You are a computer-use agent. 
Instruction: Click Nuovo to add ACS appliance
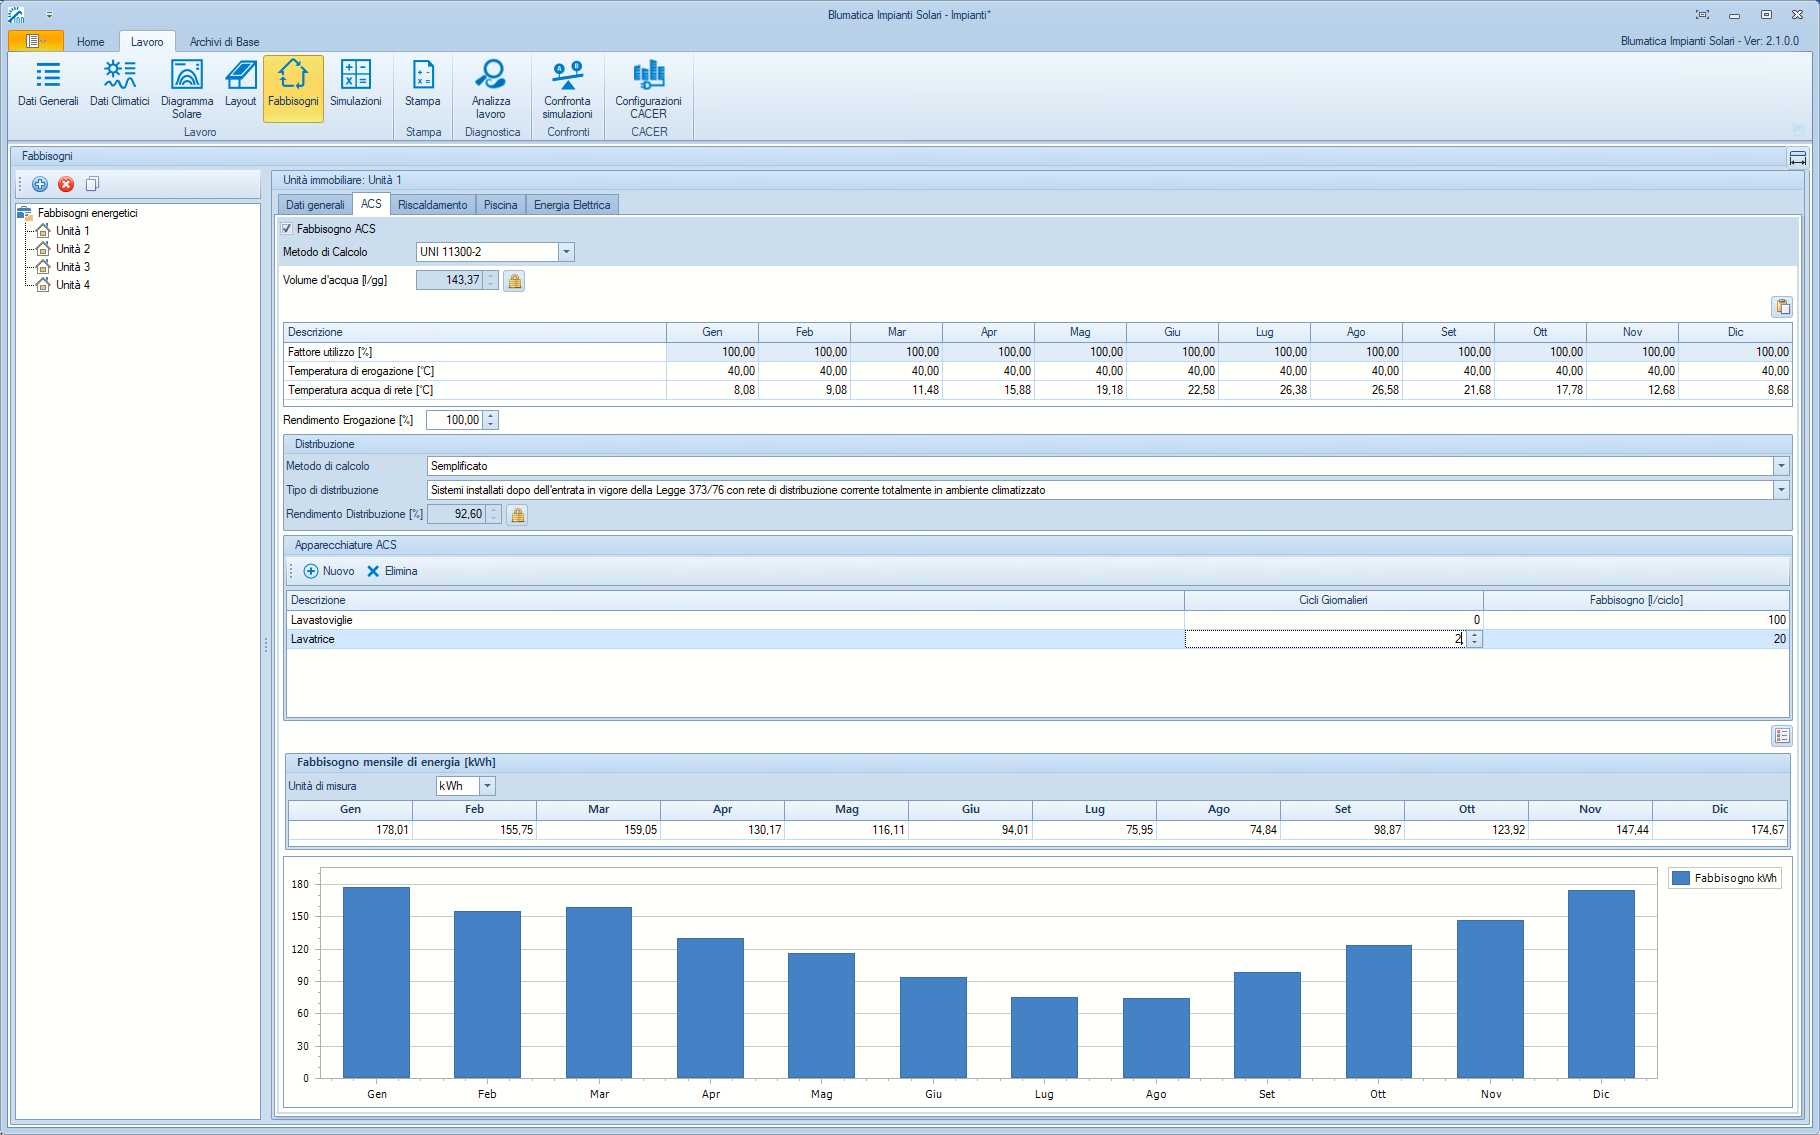click(329, 571)
